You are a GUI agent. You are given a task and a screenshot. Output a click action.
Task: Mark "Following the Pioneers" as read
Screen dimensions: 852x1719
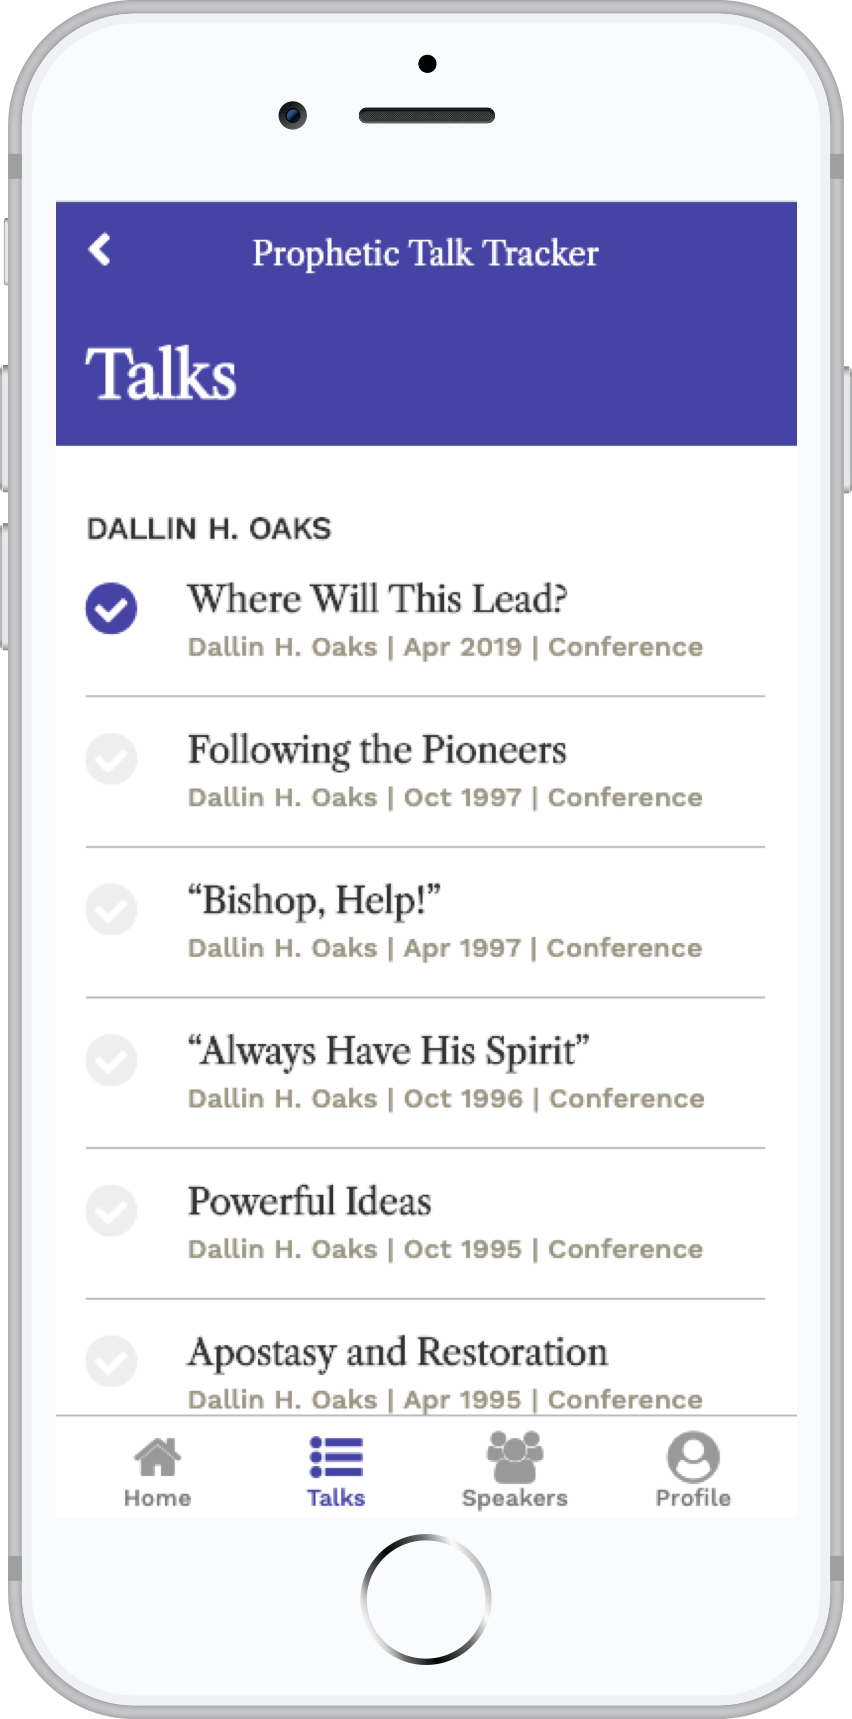point(111,759)
